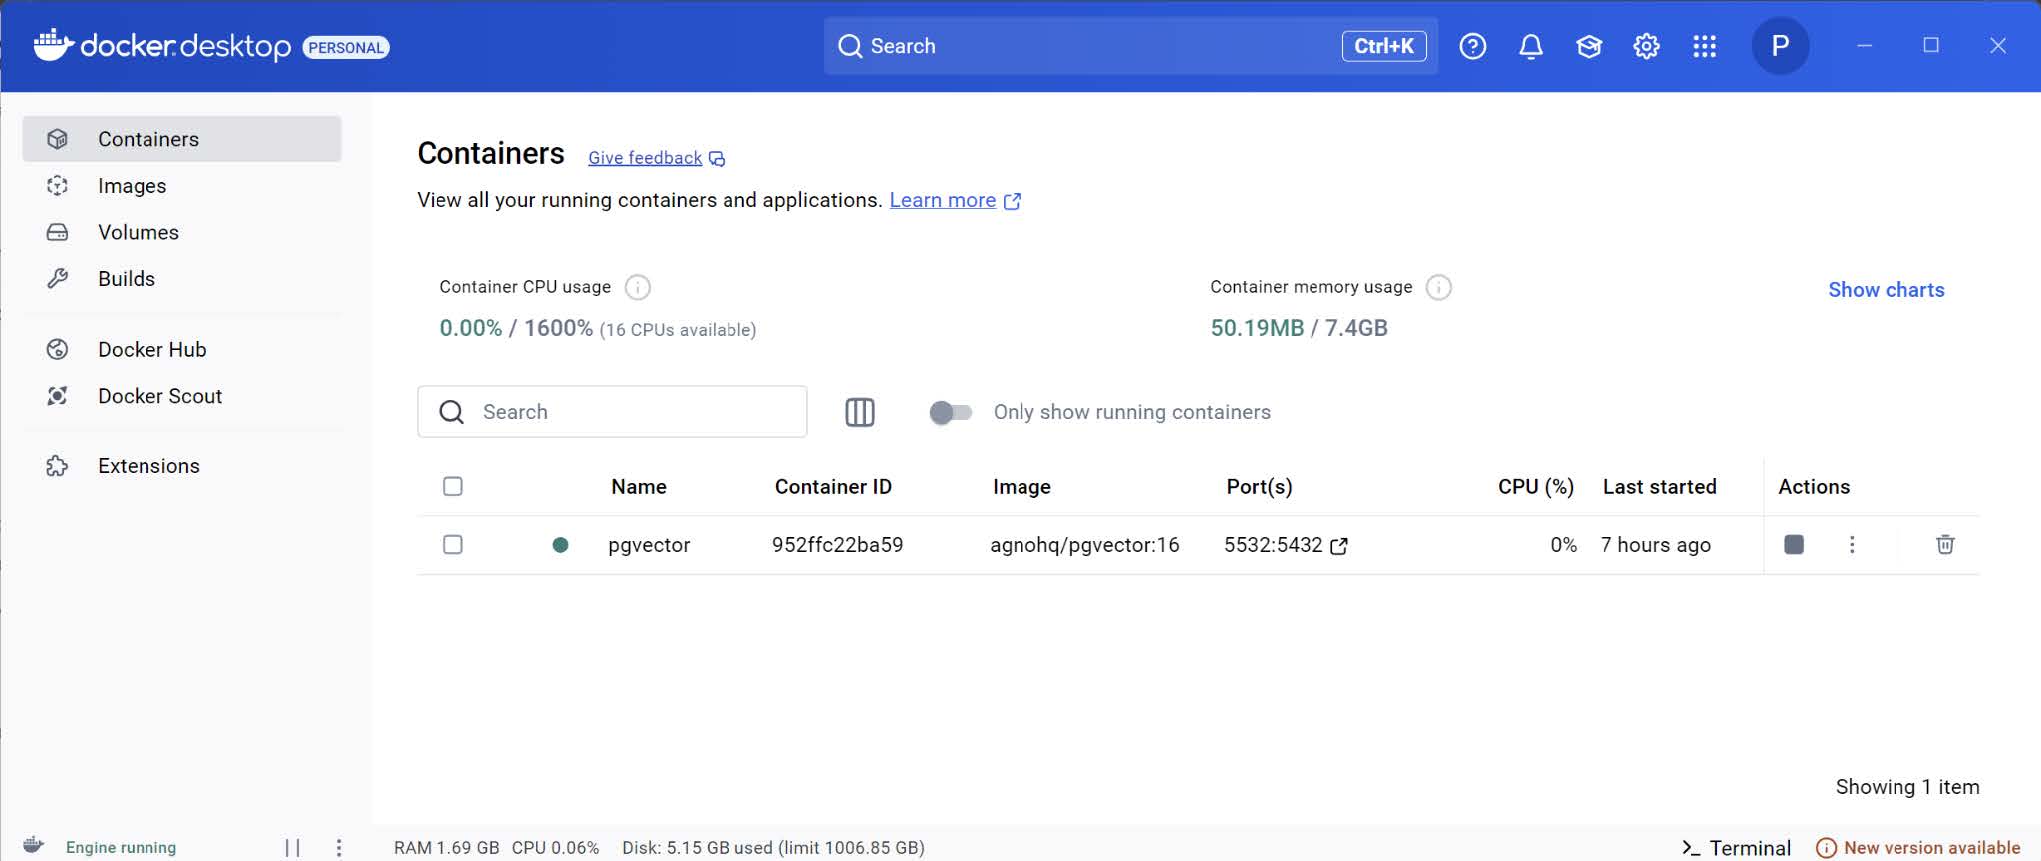Open the P user profile avatar
Viewport: 2041px width, 861px height.
[1780, 46]
